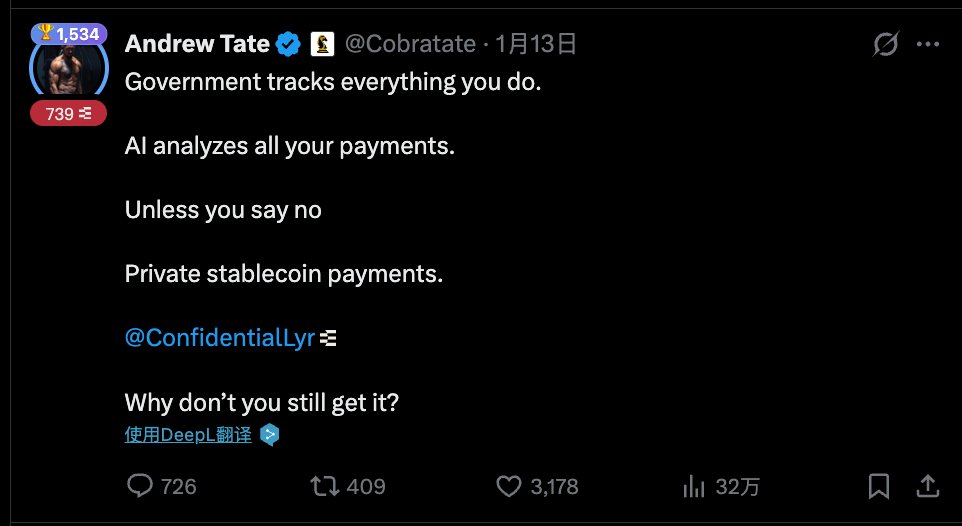962x526 pixels.
Task: Like the tweet with the heart icon
Action: [x=510, y=486]
